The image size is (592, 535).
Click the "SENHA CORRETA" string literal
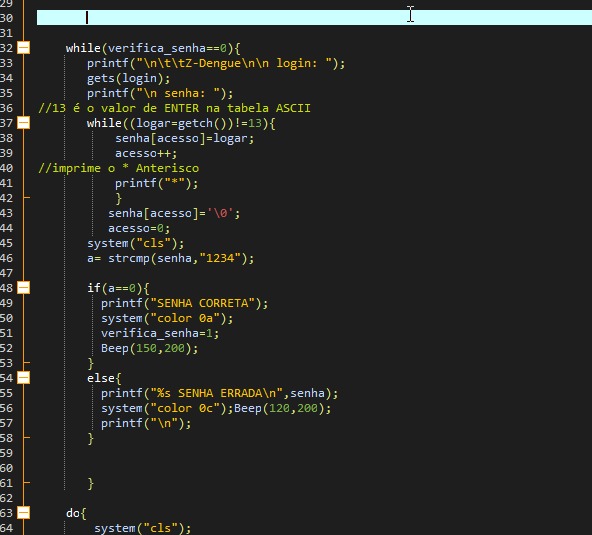tap(203, 303)
